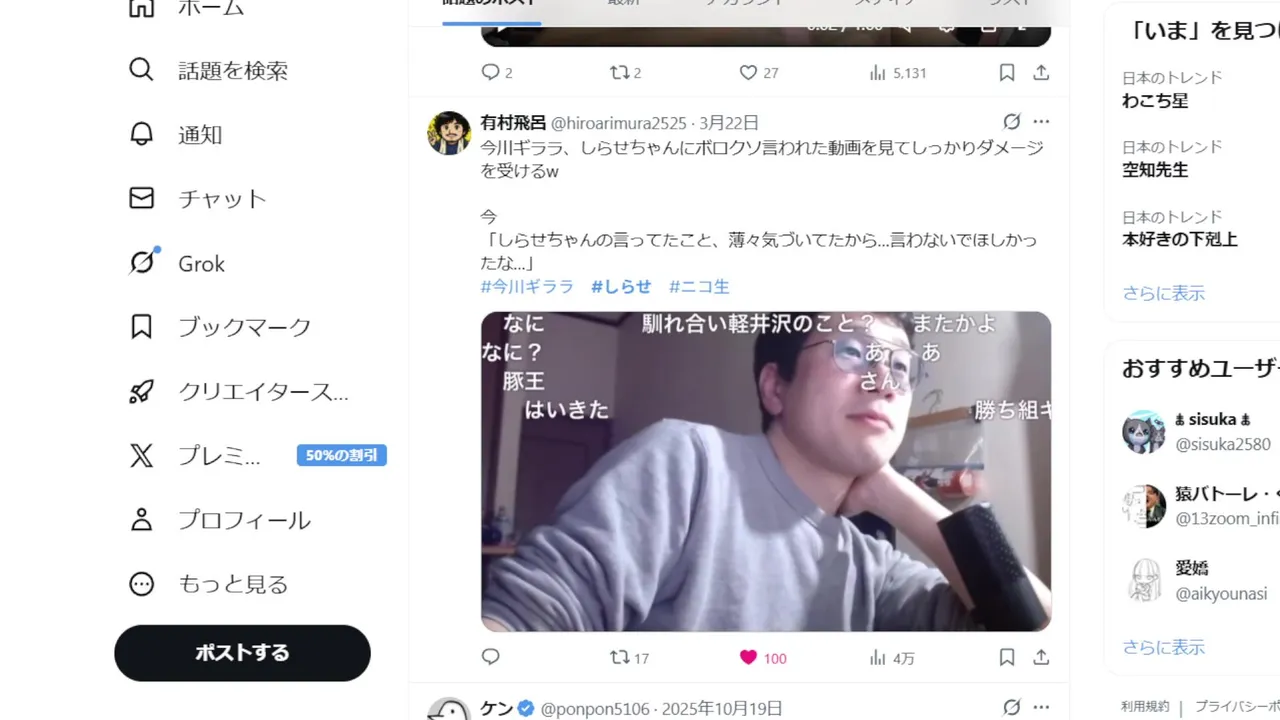The width and height of the screenshot is (1280, 720).
Task: Click the ポストする button
Action: (x=242, y=653)
